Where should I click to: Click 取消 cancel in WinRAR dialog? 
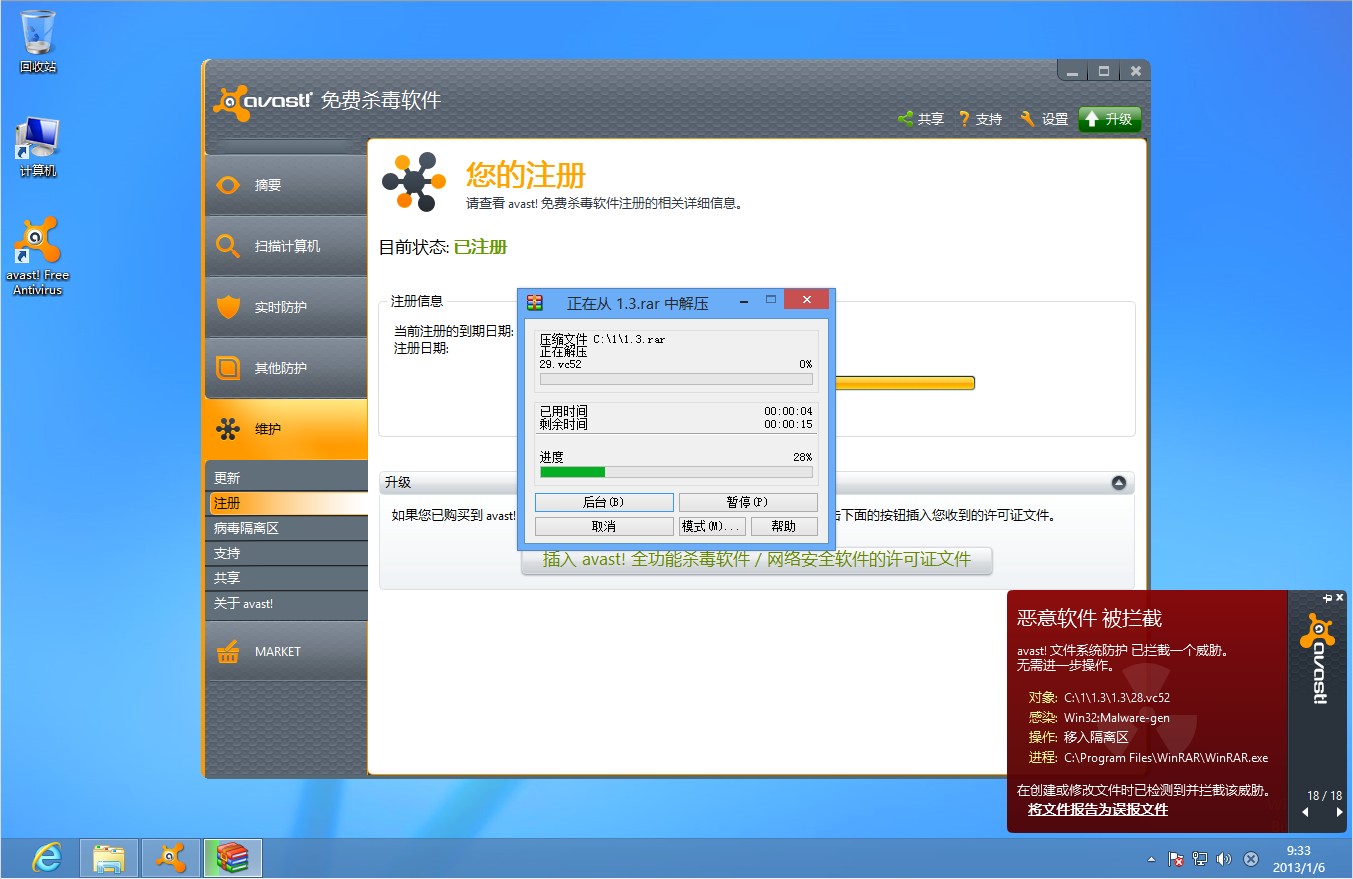pos(604,526)
